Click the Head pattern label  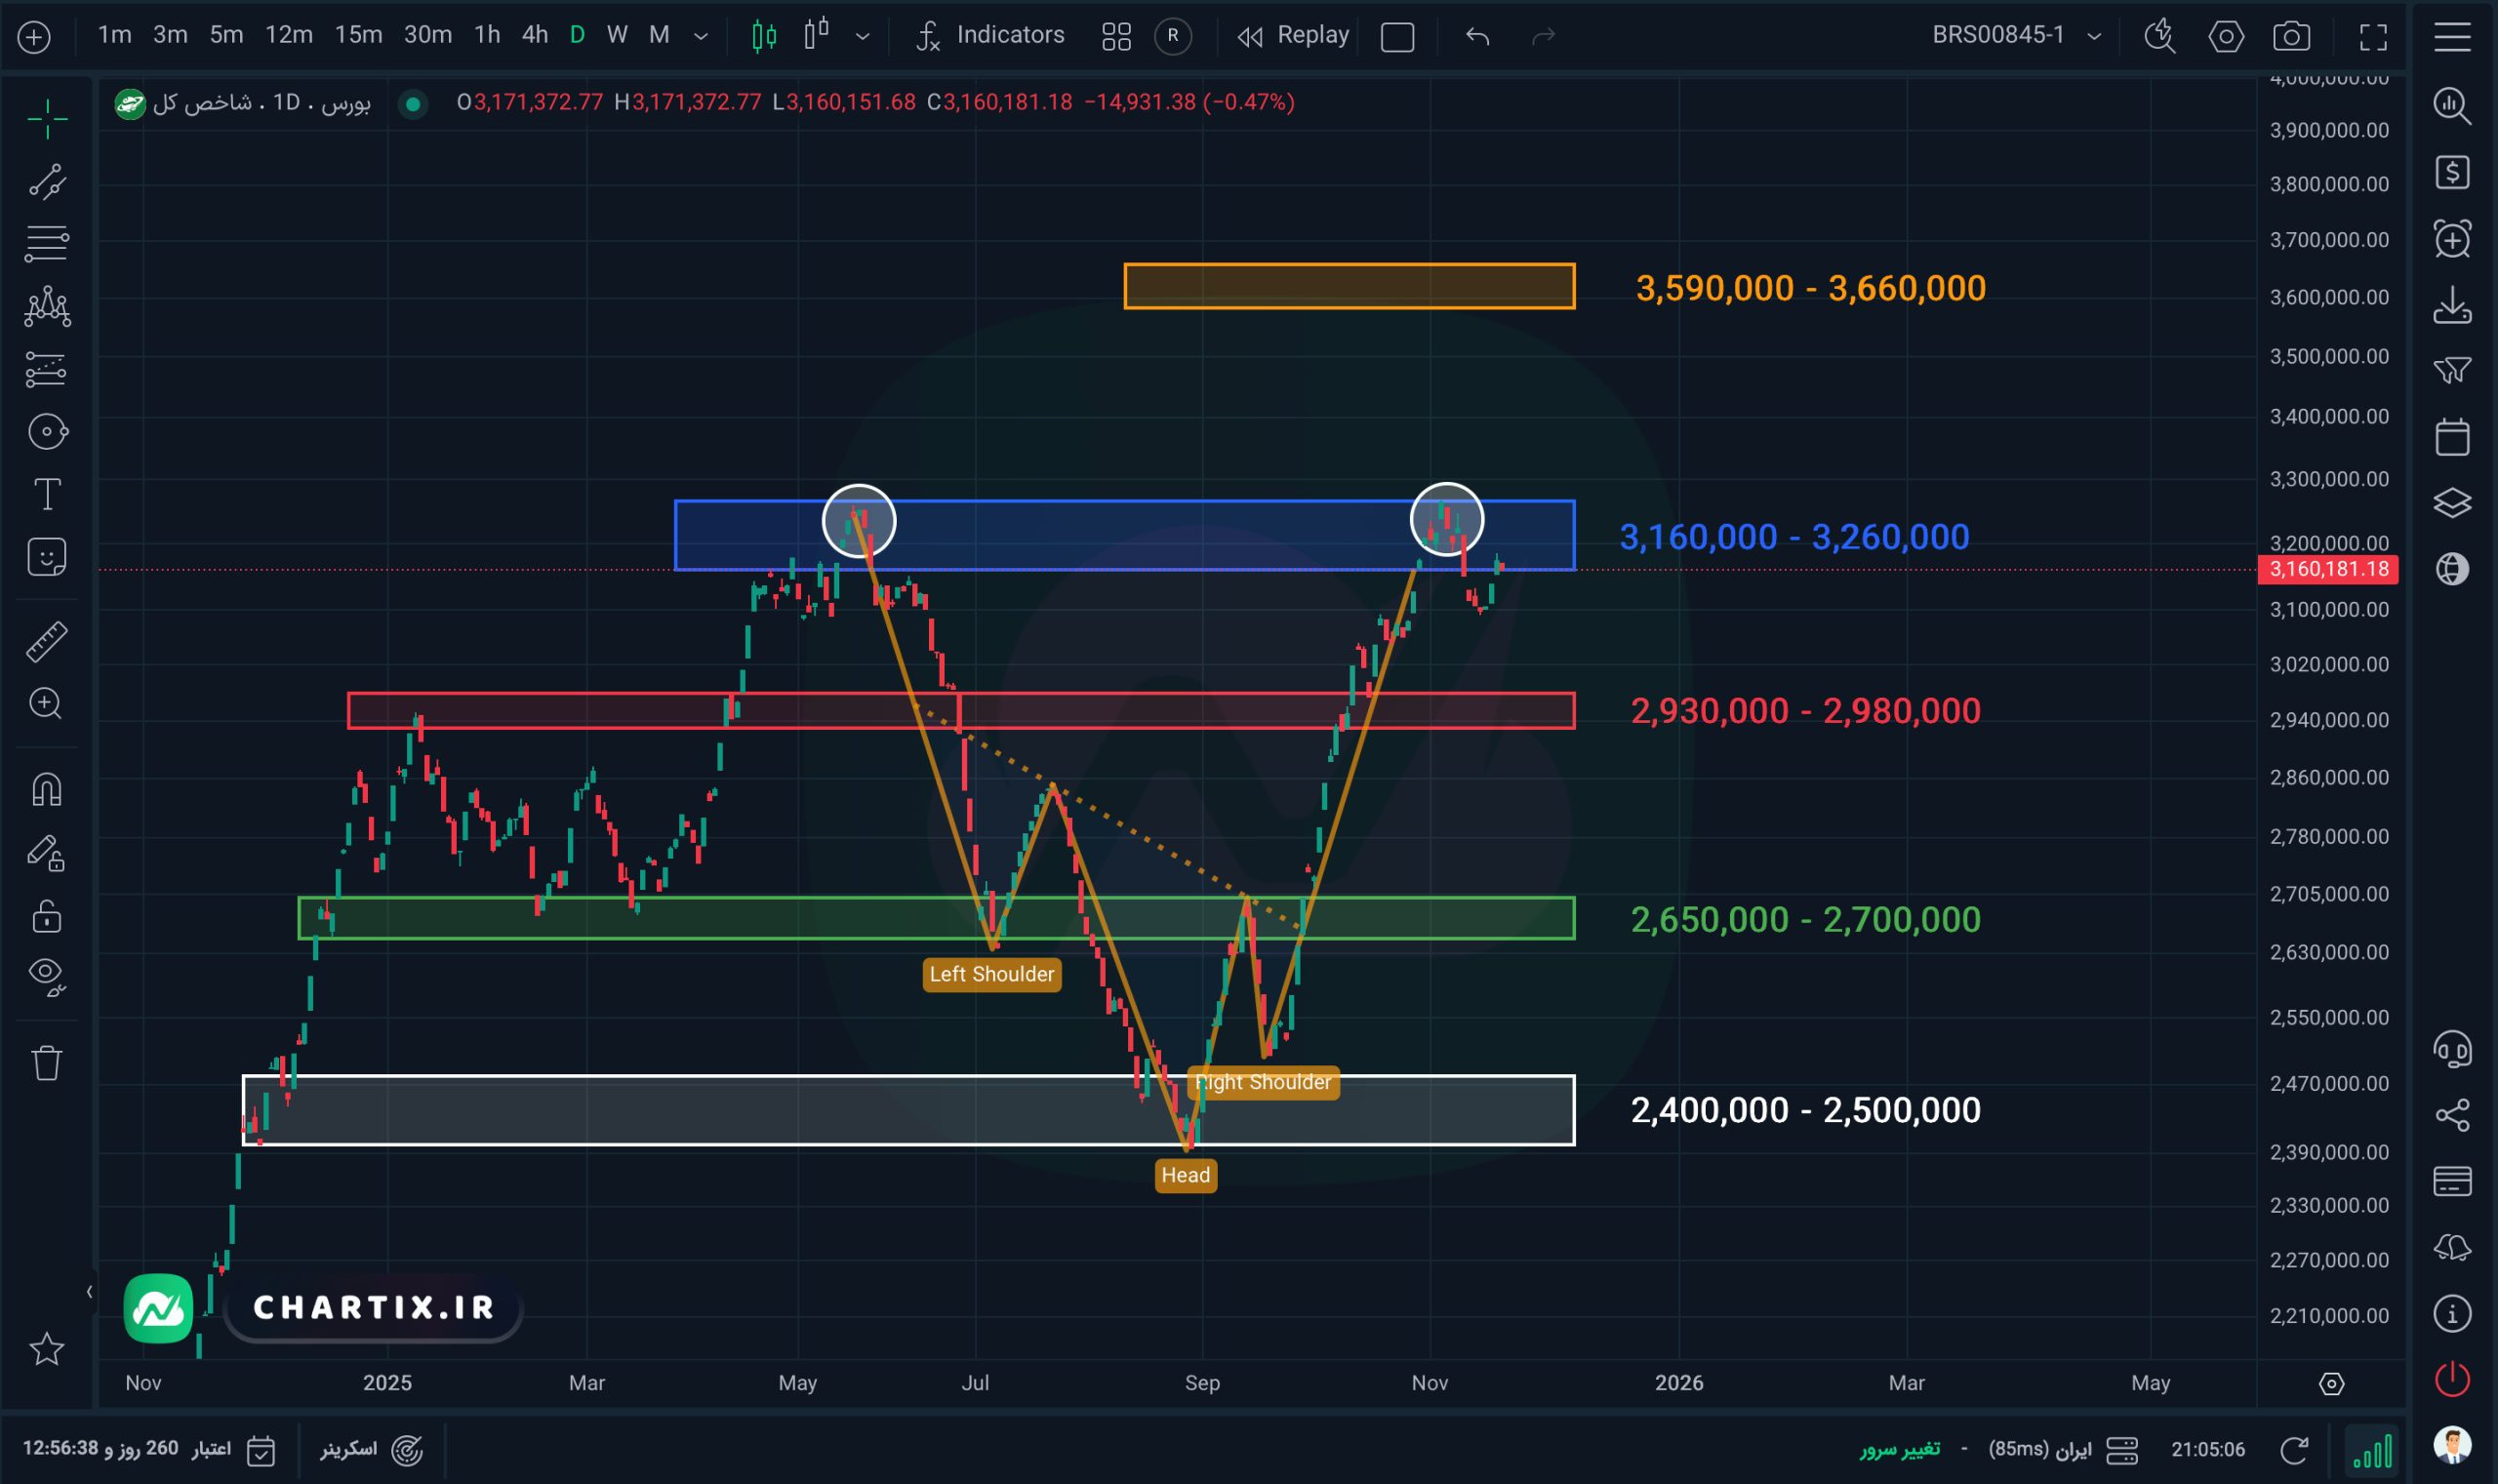1185,1175
